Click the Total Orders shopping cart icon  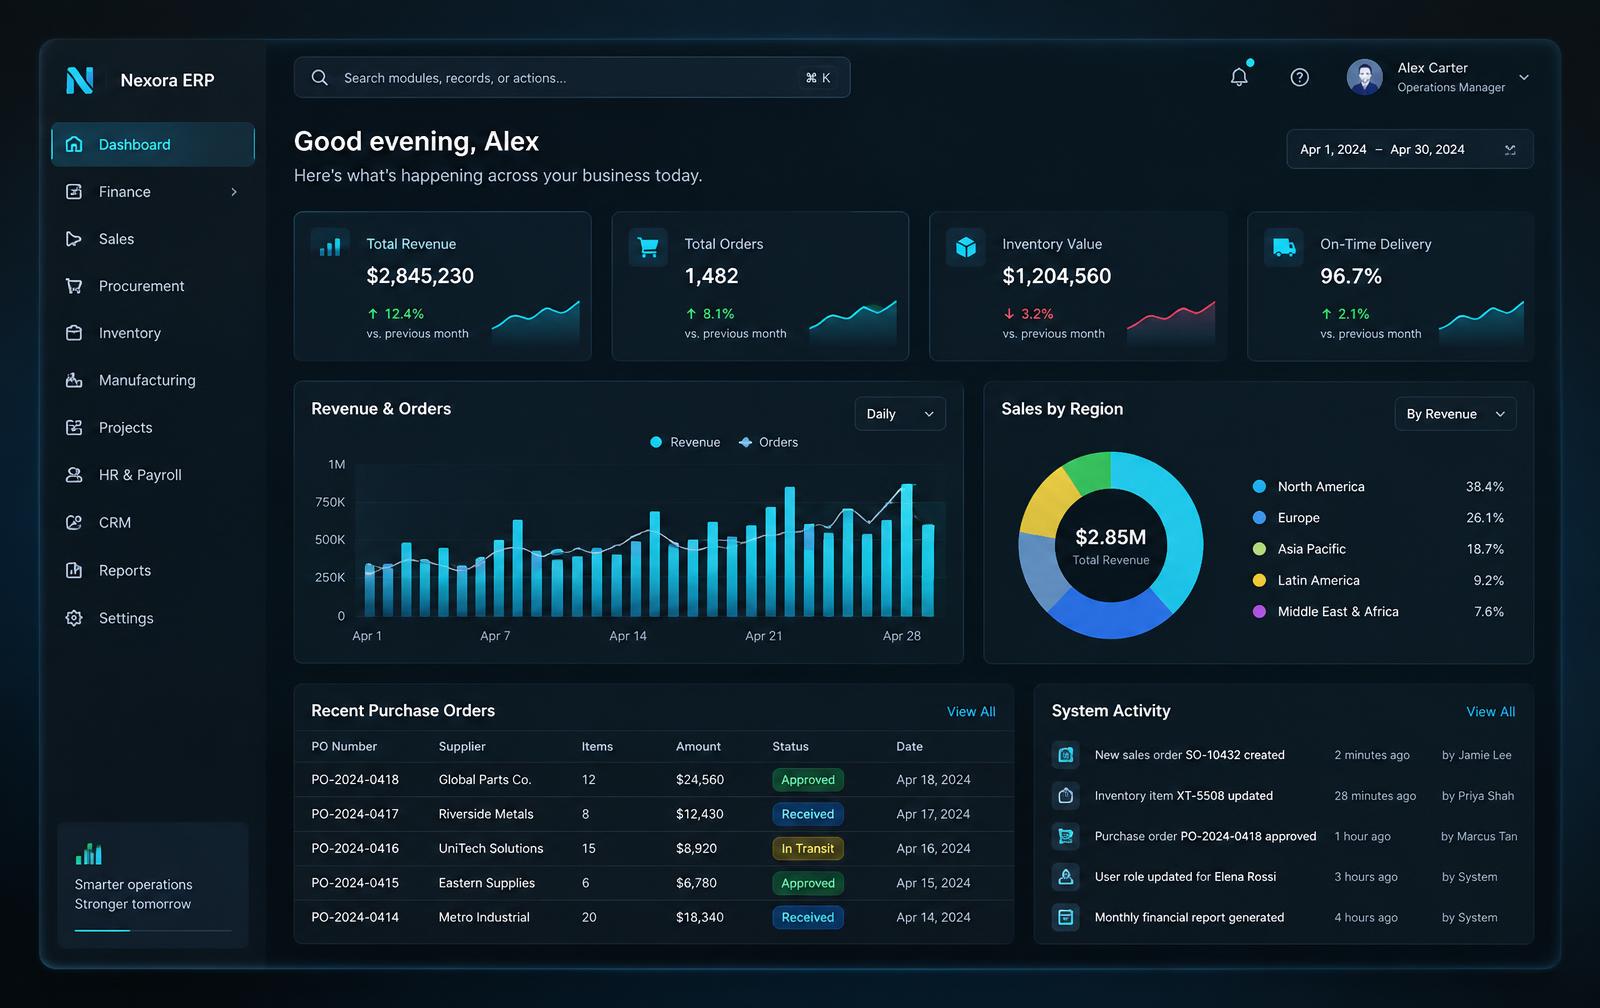click(648, 246)
